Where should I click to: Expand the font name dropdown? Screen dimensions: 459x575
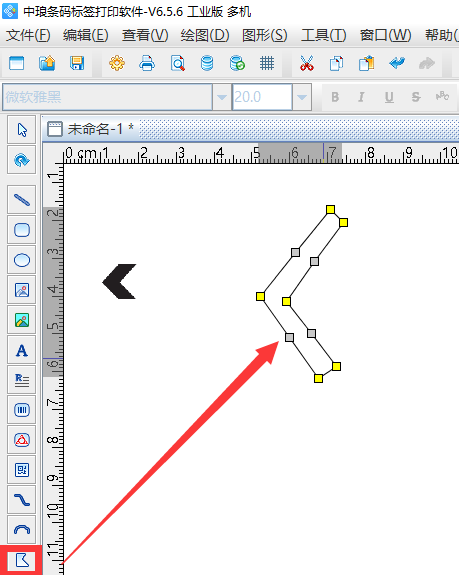[x=222, y=97]
